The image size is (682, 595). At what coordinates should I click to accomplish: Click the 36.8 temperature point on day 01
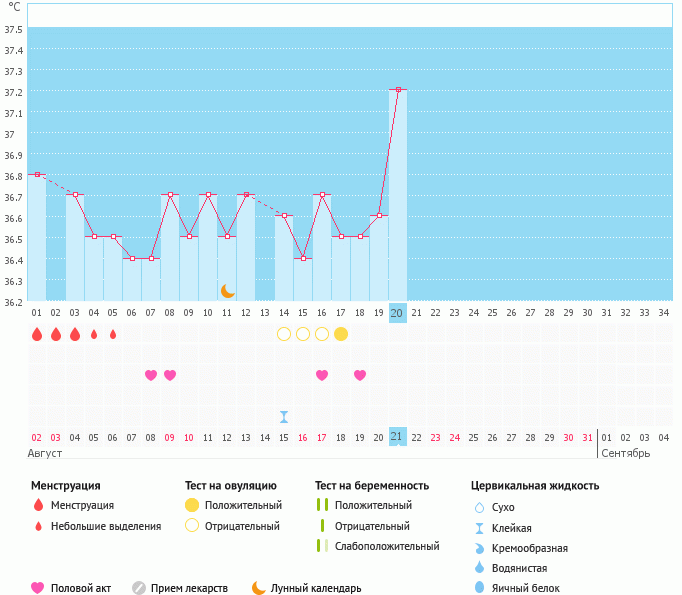(x=37, y=175)
